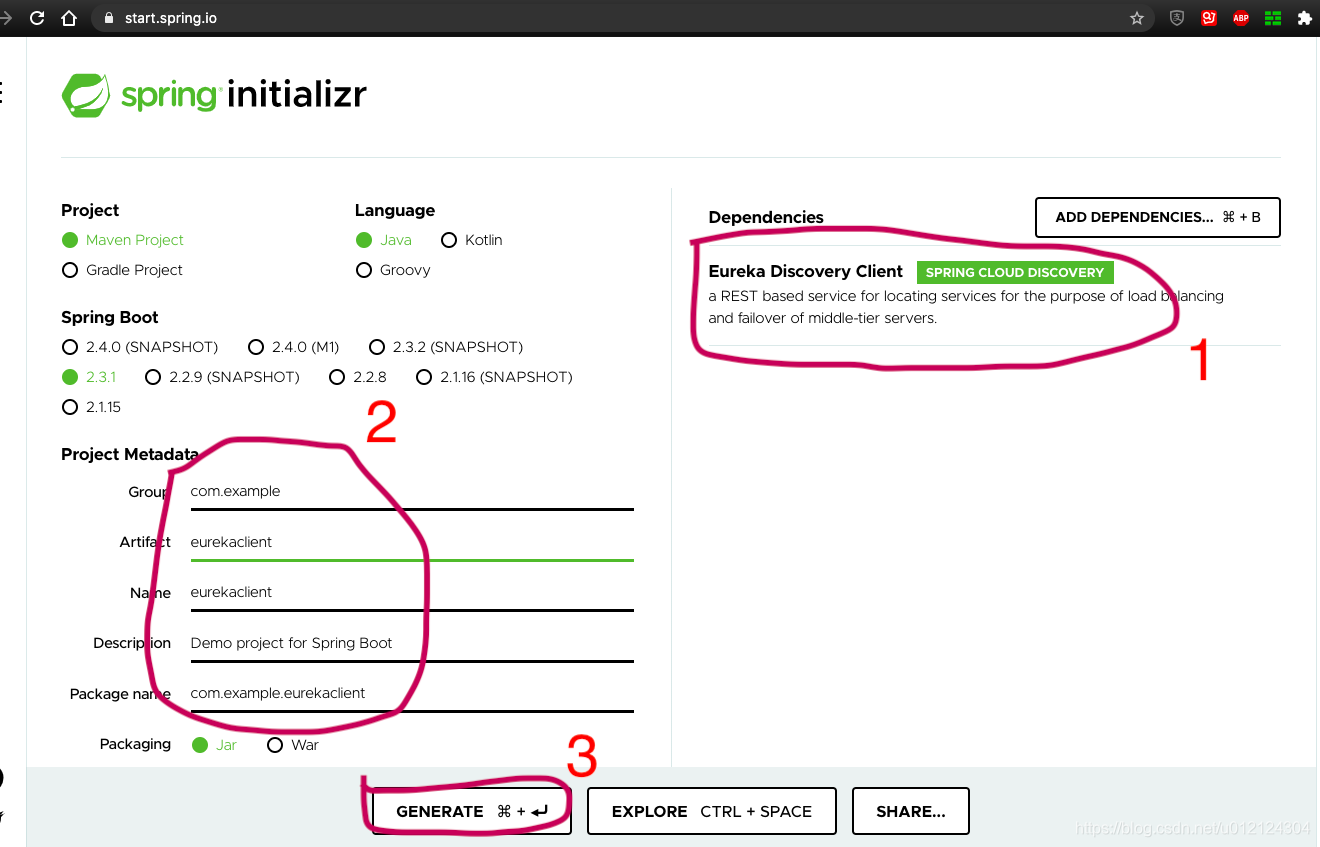Screen dimensions: 1320x847
Task: Open Add Dependencies dialog
Action: (x=1158, y=217)
